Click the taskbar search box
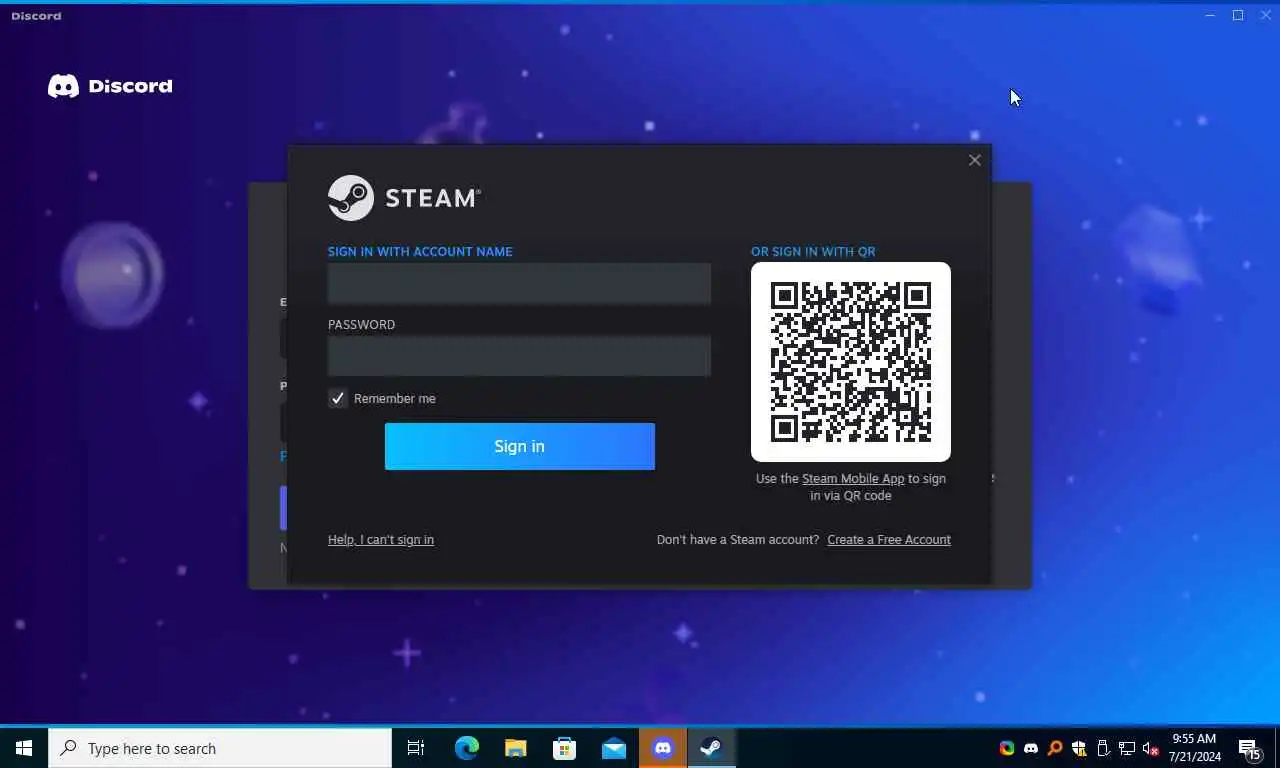The image size is (1280, 768). point(220,748)
